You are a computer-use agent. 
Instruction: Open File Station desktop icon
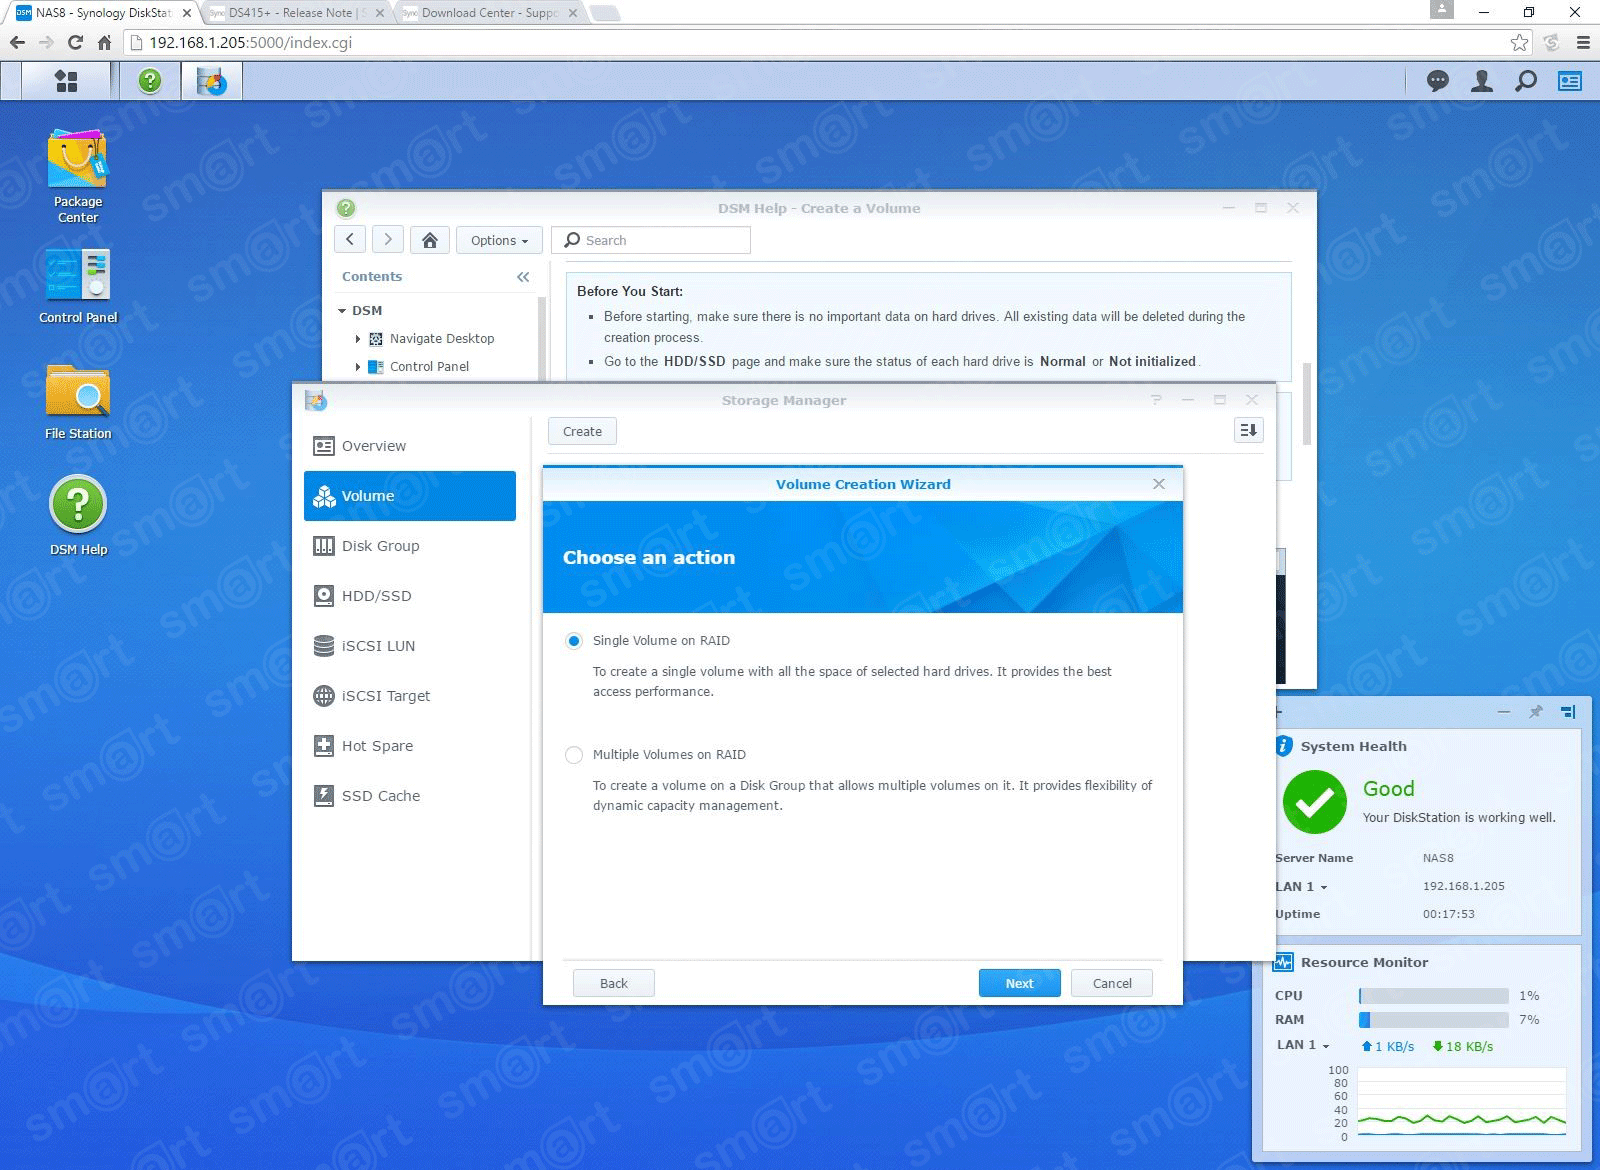pyautogui.click(x=78, y=401)
